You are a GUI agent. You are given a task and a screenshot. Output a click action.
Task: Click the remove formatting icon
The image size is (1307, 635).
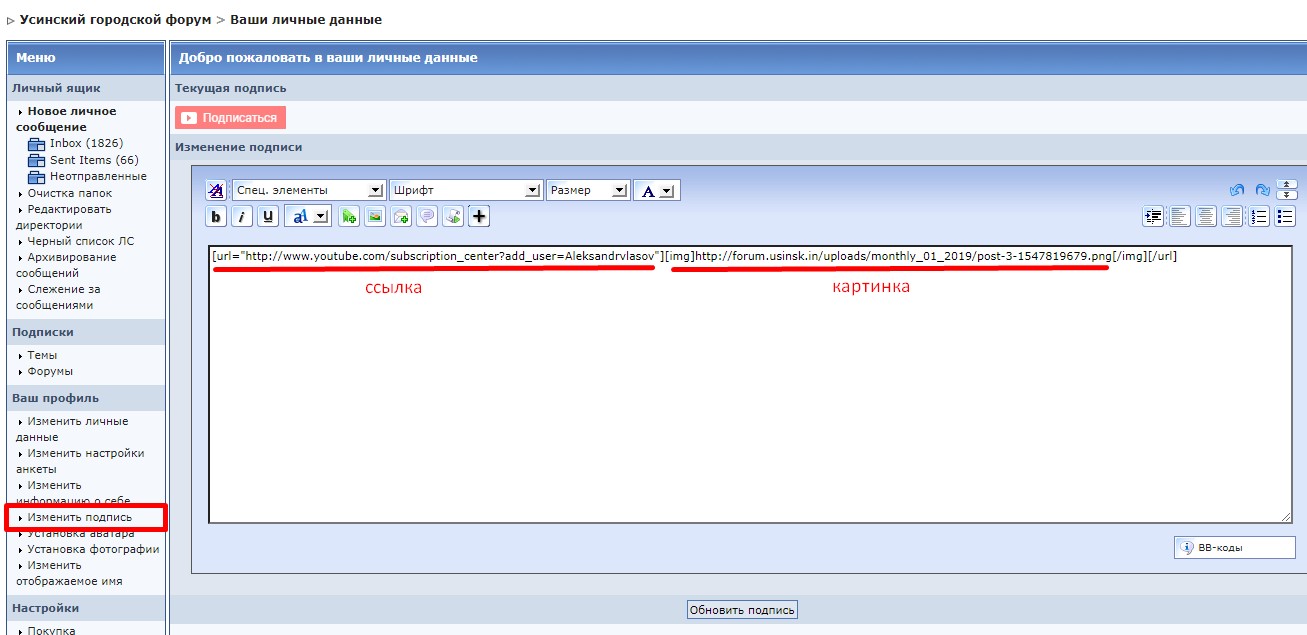pos(216,190)
